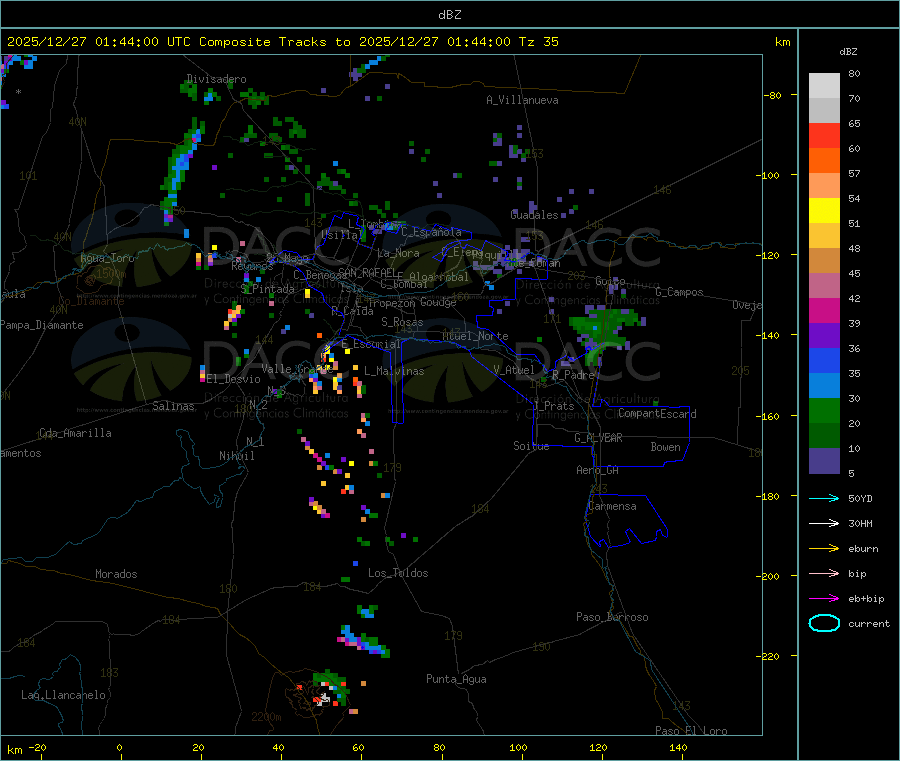900x761 pixels.
Task: Click the J_Prats map label
Action: pos(554,406)
